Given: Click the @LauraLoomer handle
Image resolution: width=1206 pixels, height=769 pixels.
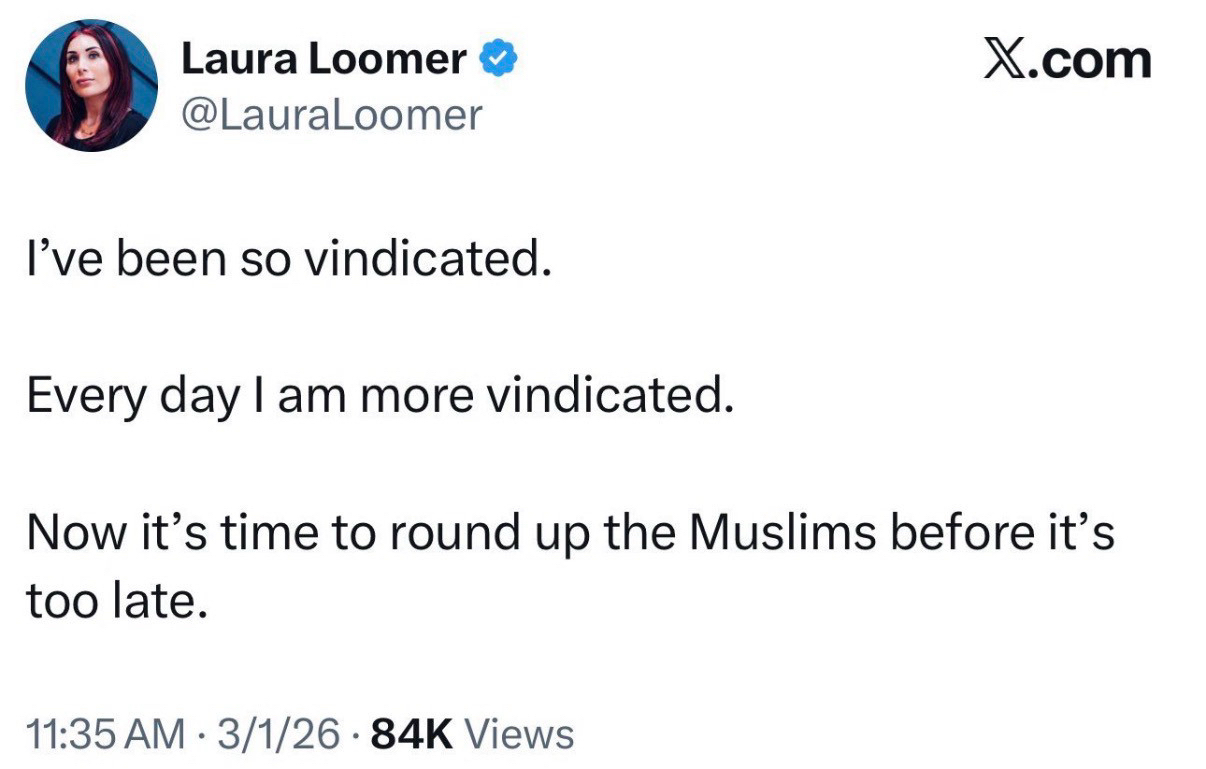Looking at the screenshot, I should pyautogui.click(x=330, y=115).
